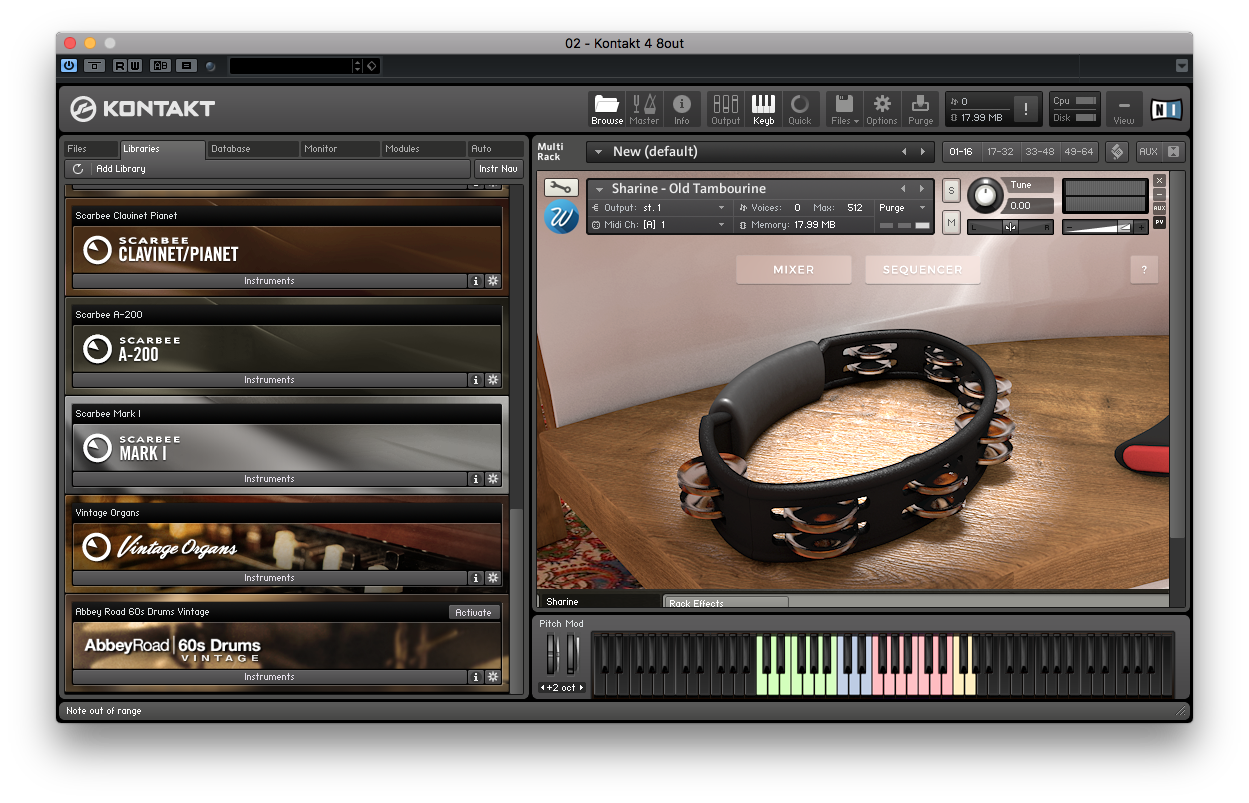
Task: Minimize the Sharine instrument header
Action: tap(1159, 194)
